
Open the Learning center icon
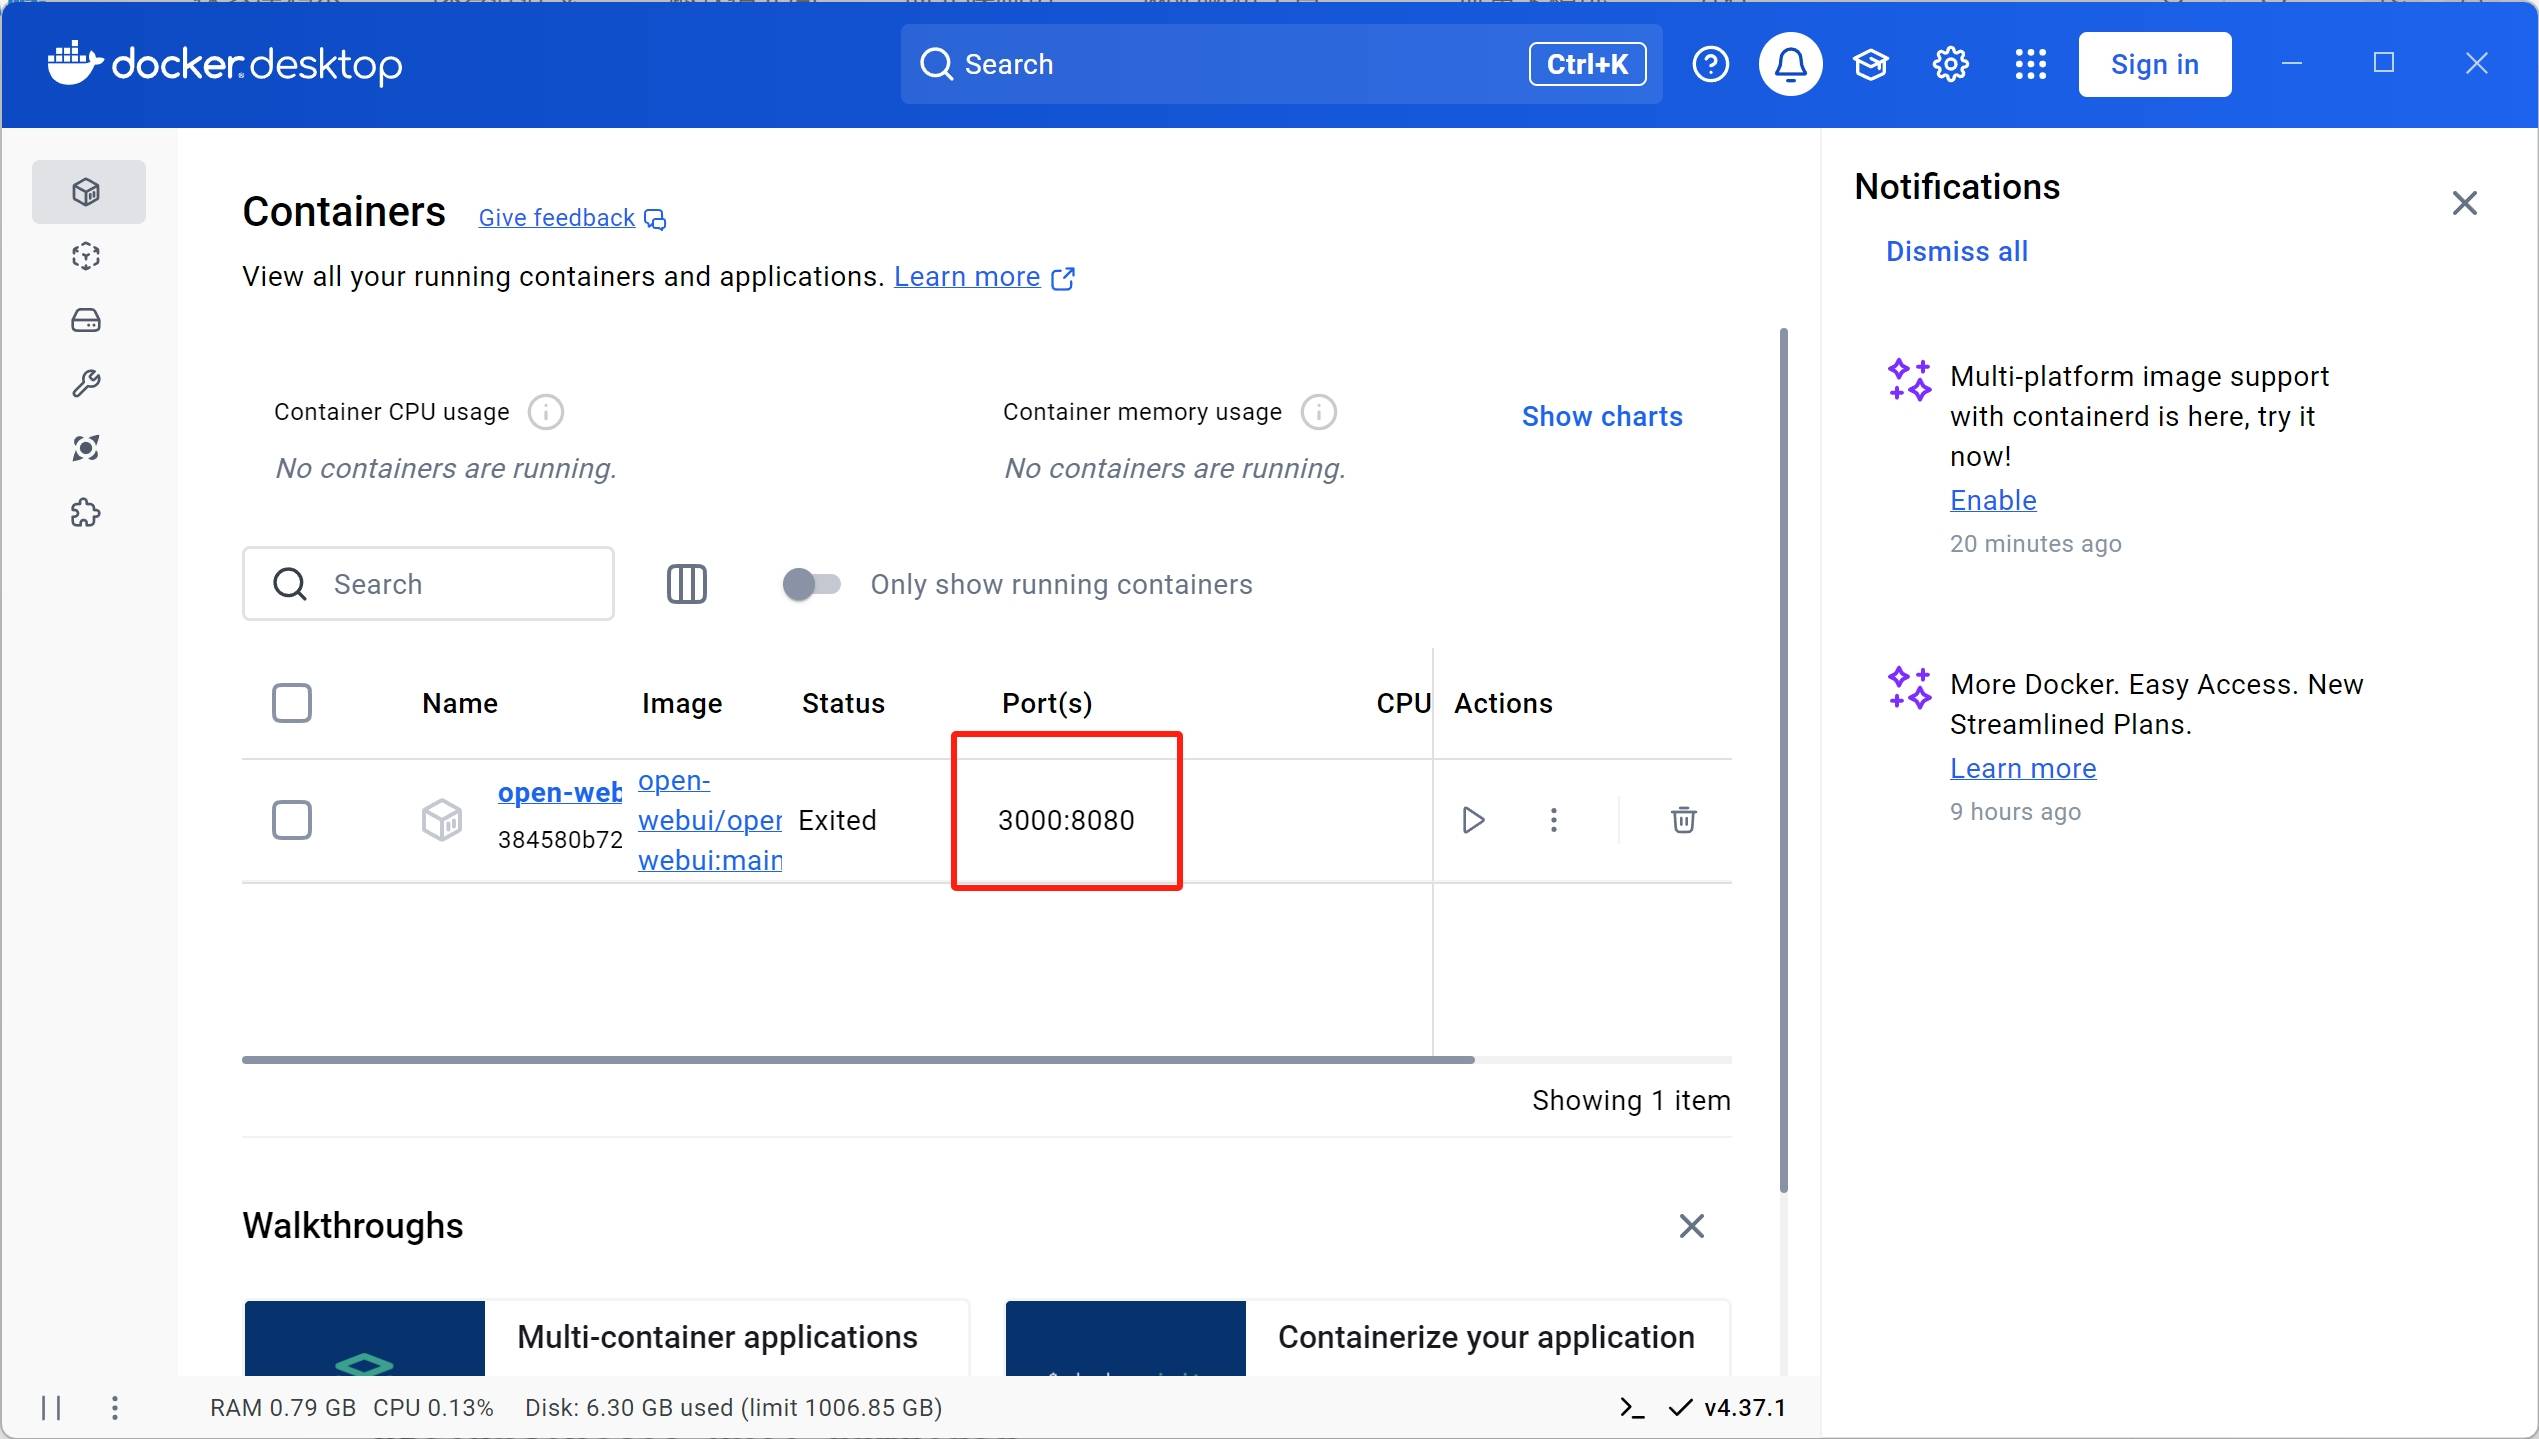[1870, 65]
